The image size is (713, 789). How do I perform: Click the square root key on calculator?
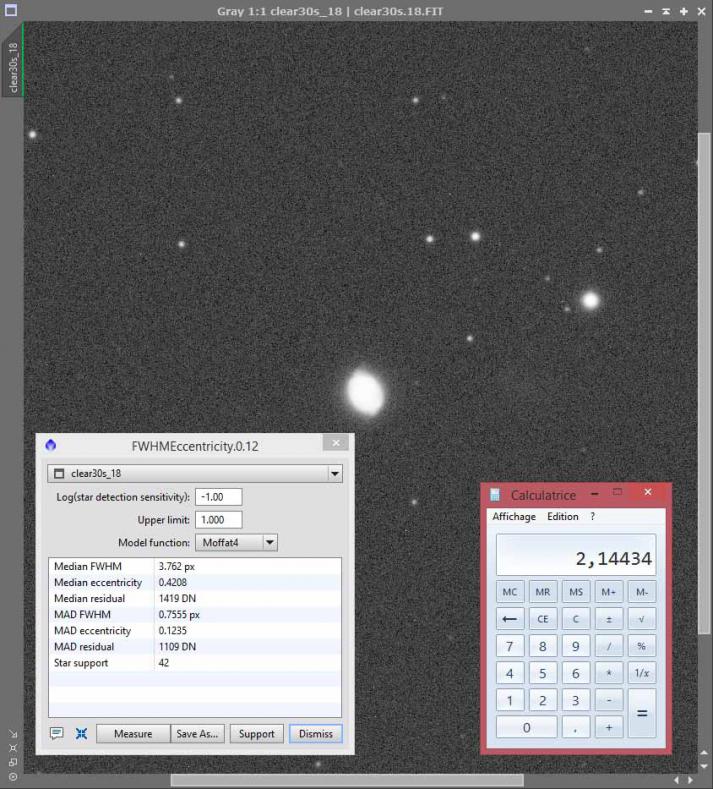click(642, 619)
